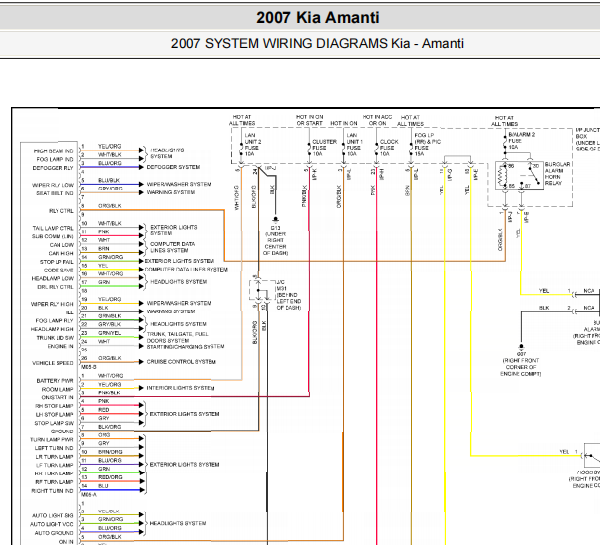Click the DEFOGGER SYSTEM label
This screenshot has width=600, height=545.
[173, 167]
